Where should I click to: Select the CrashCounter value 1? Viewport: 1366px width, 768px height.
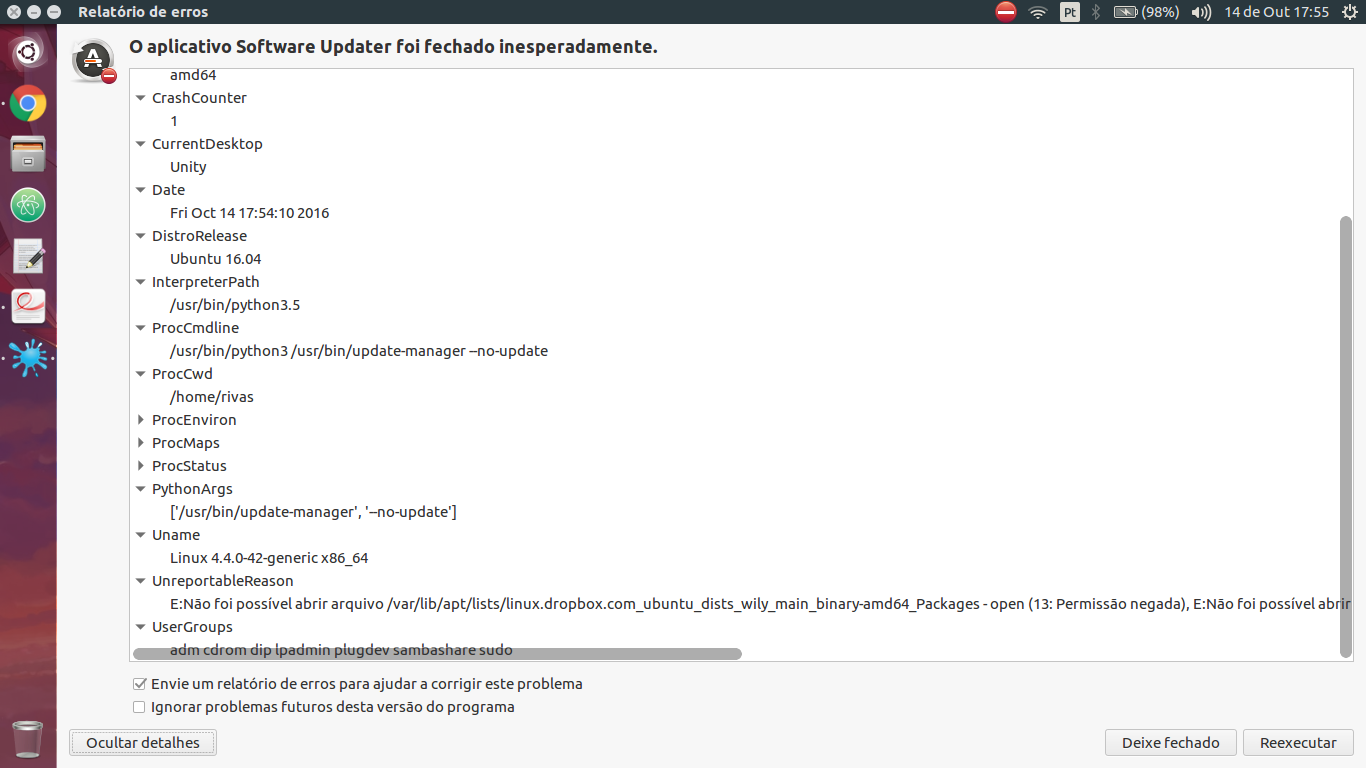tap(174, 121)
